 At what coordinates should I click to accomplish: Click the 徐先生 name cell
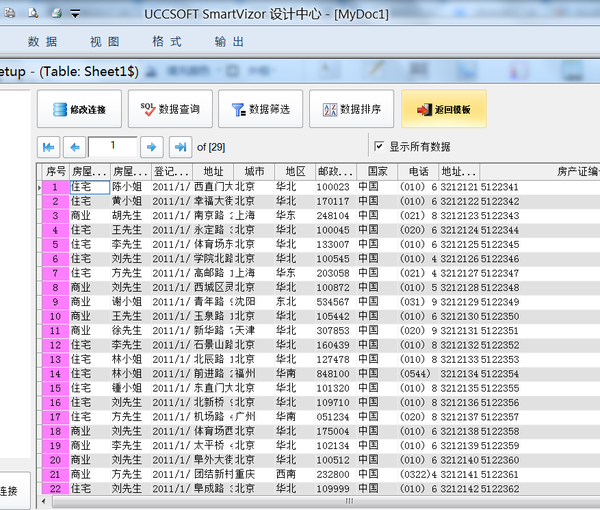tap(130, 331)
